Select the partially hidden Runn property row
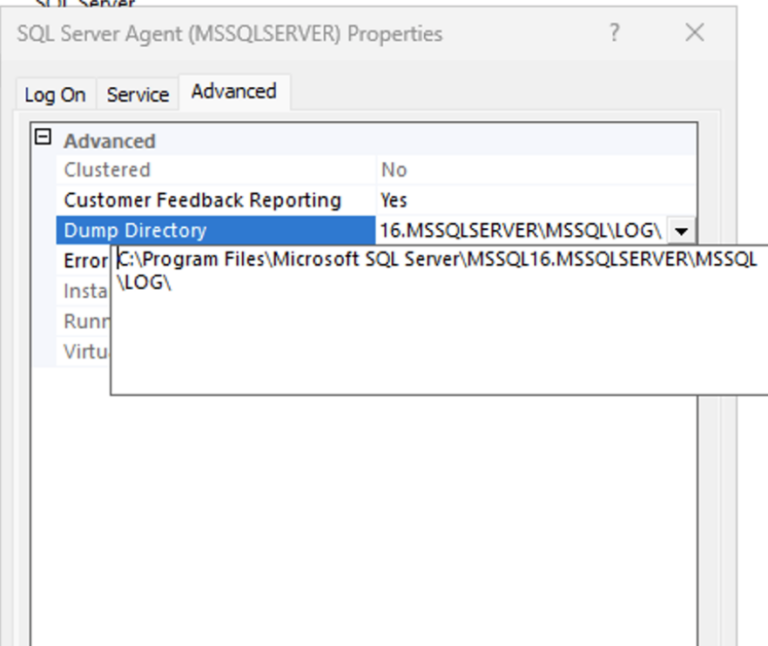768x646 pixels. (85, 321)
